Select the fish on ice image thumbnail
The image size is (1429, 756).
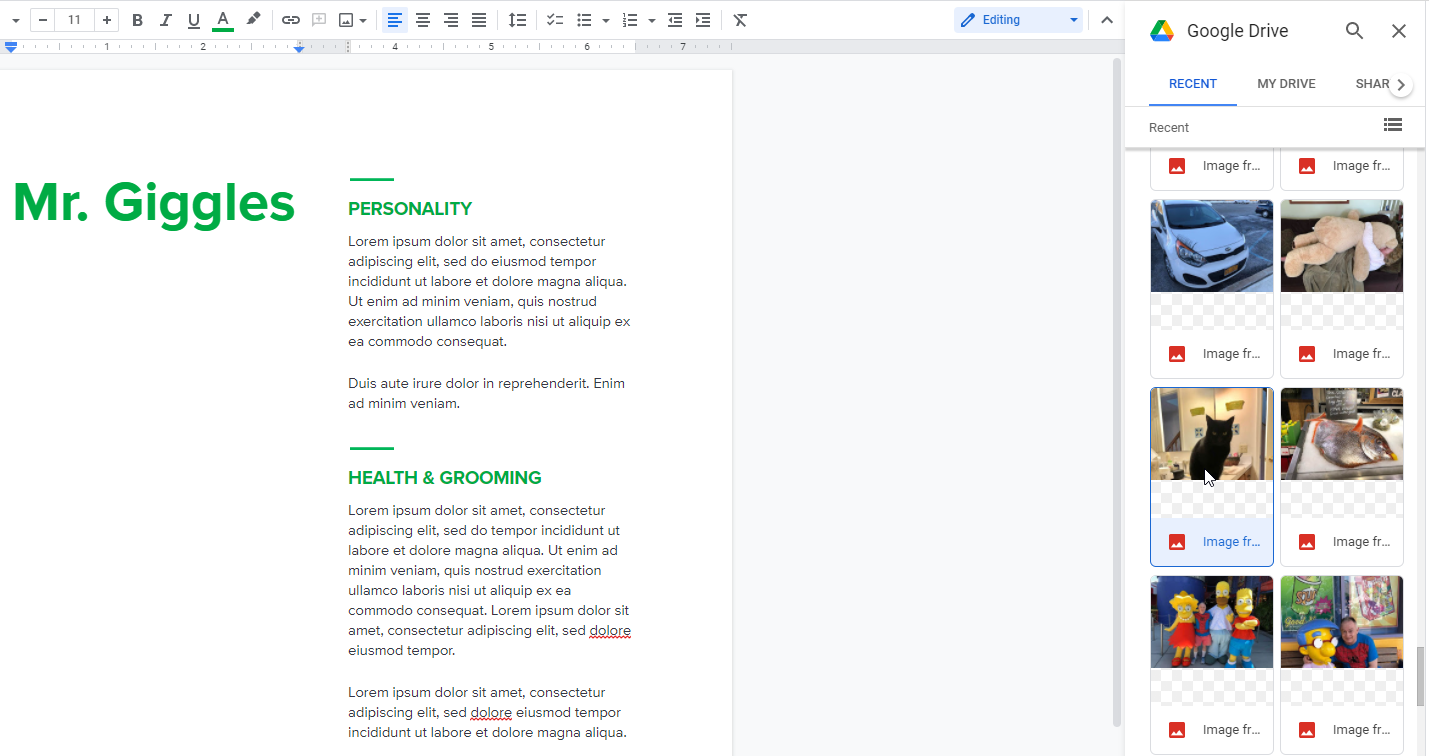pyautogui.click(x=1342, y=434)
